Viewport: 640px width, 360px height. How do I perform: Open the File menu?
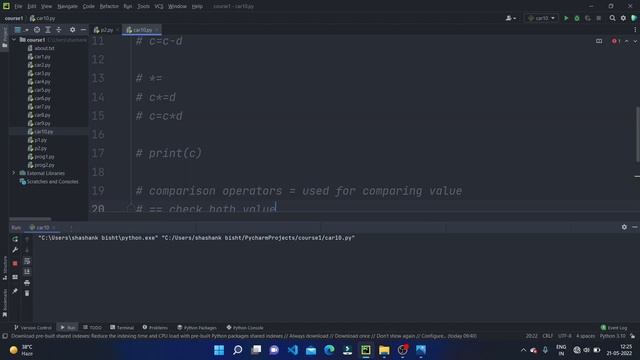[x=18, y=6]
